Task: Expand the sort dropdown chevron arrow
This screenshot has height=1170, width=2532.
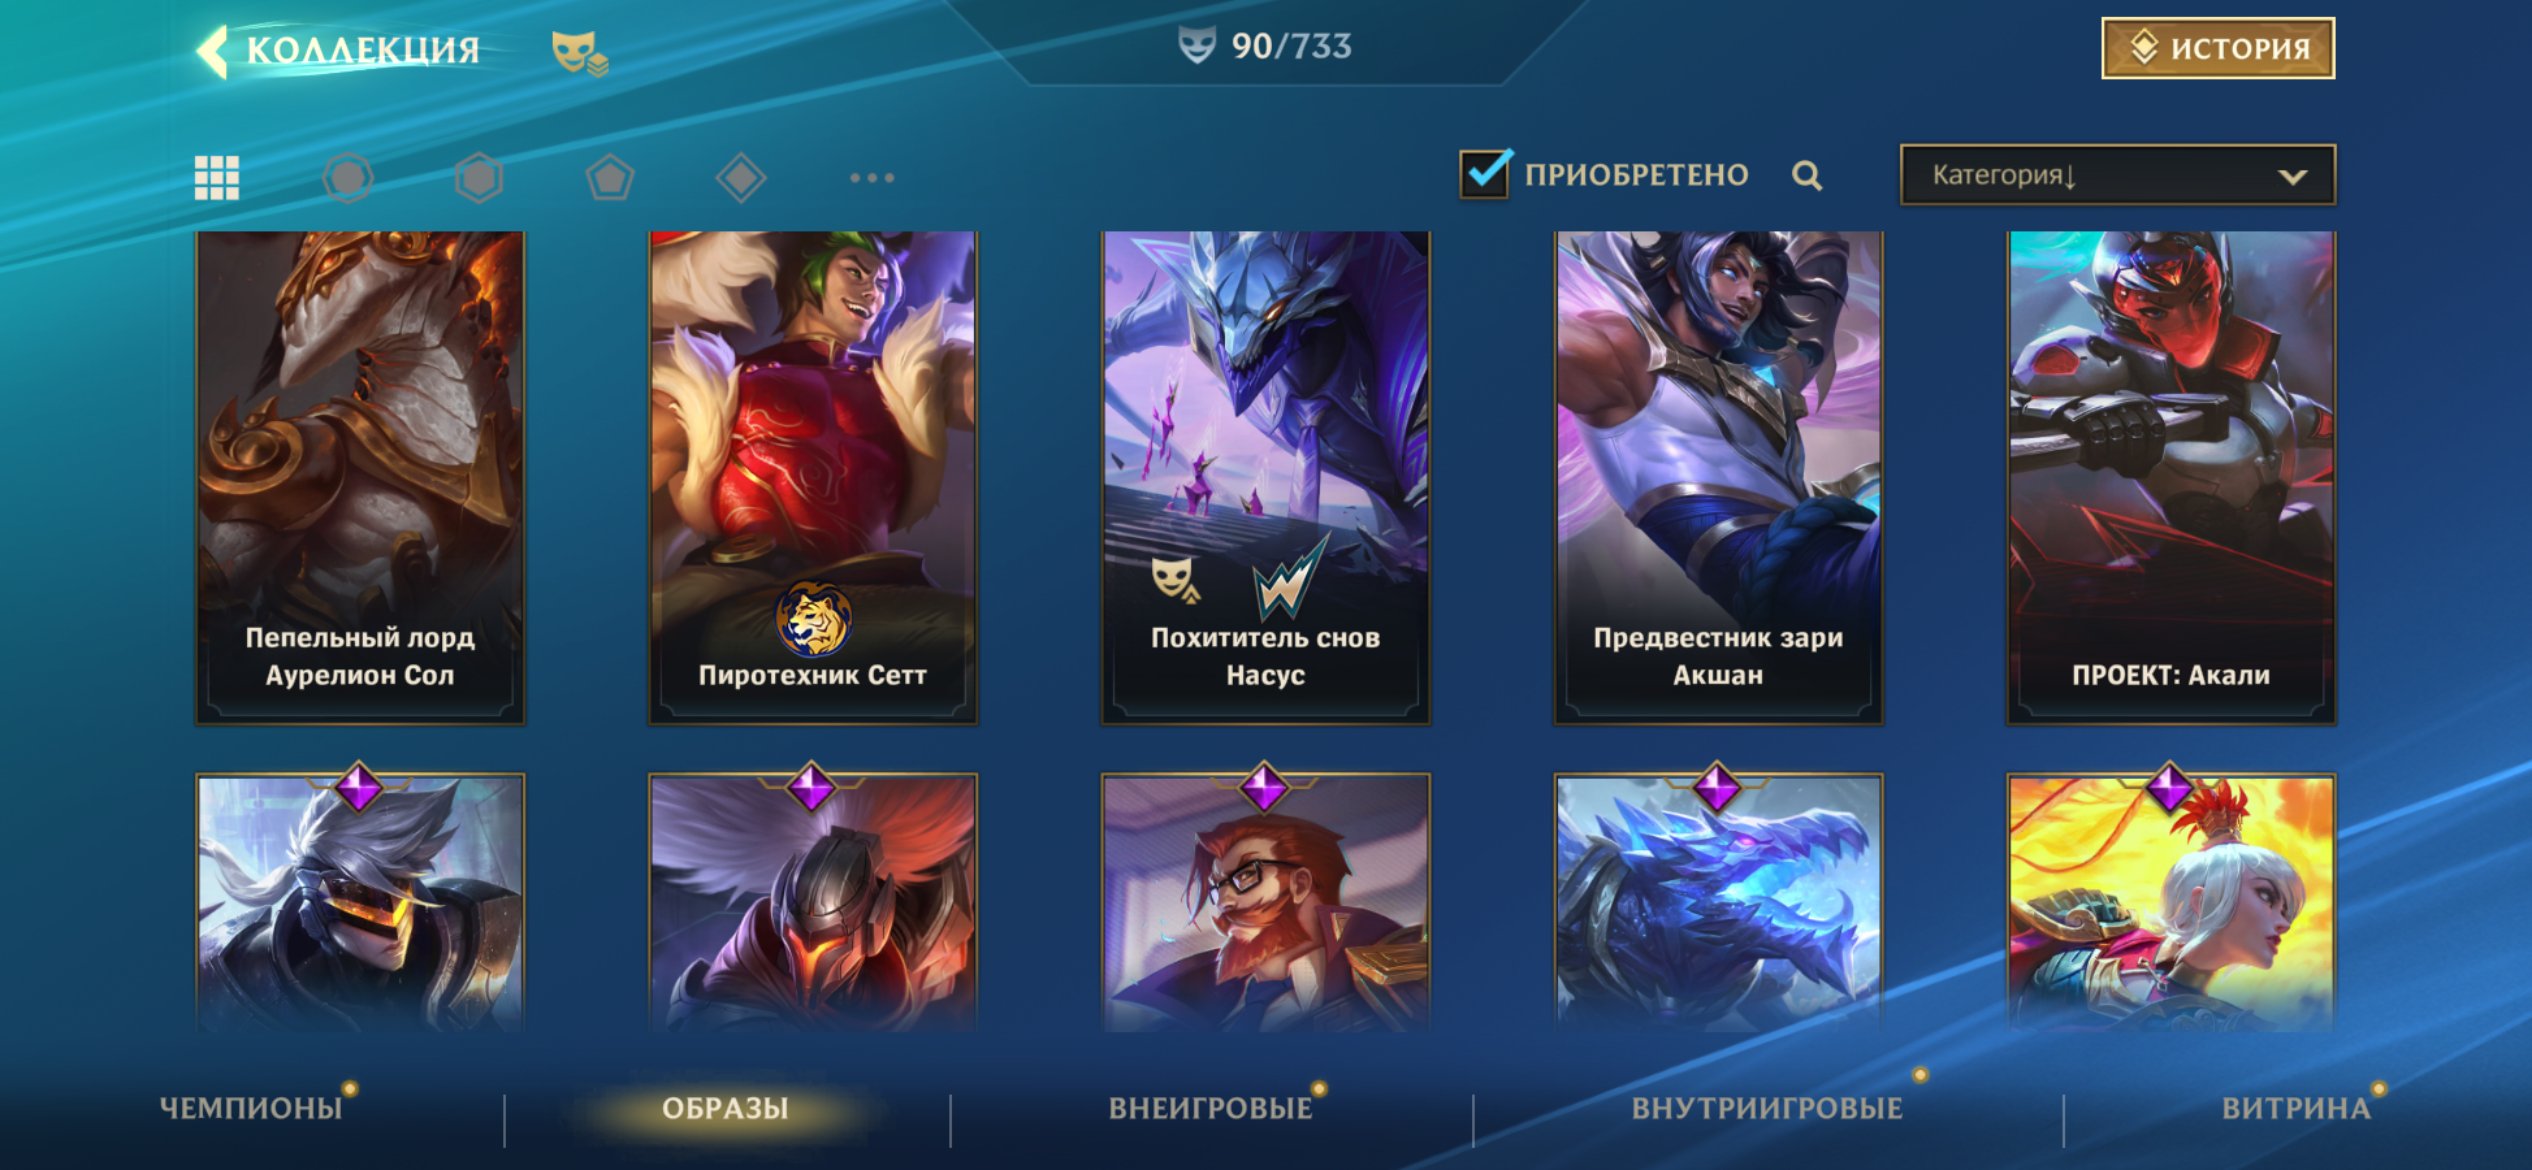Action: [2292, 177]
